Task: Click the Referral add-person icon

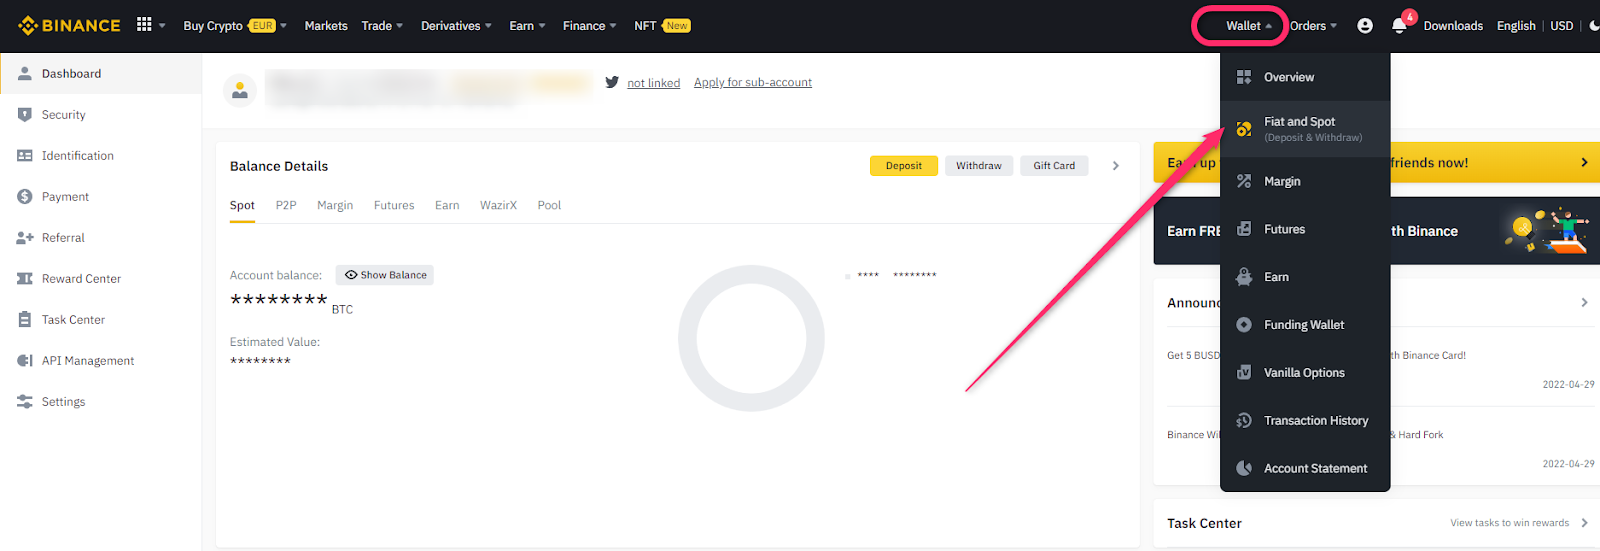Action: pos(25,238)
